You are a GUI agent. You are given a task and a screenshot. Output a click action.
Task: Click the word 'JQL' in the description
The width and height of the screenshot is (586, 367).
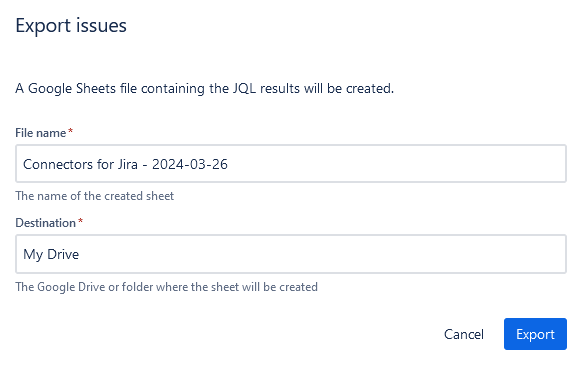245,89
